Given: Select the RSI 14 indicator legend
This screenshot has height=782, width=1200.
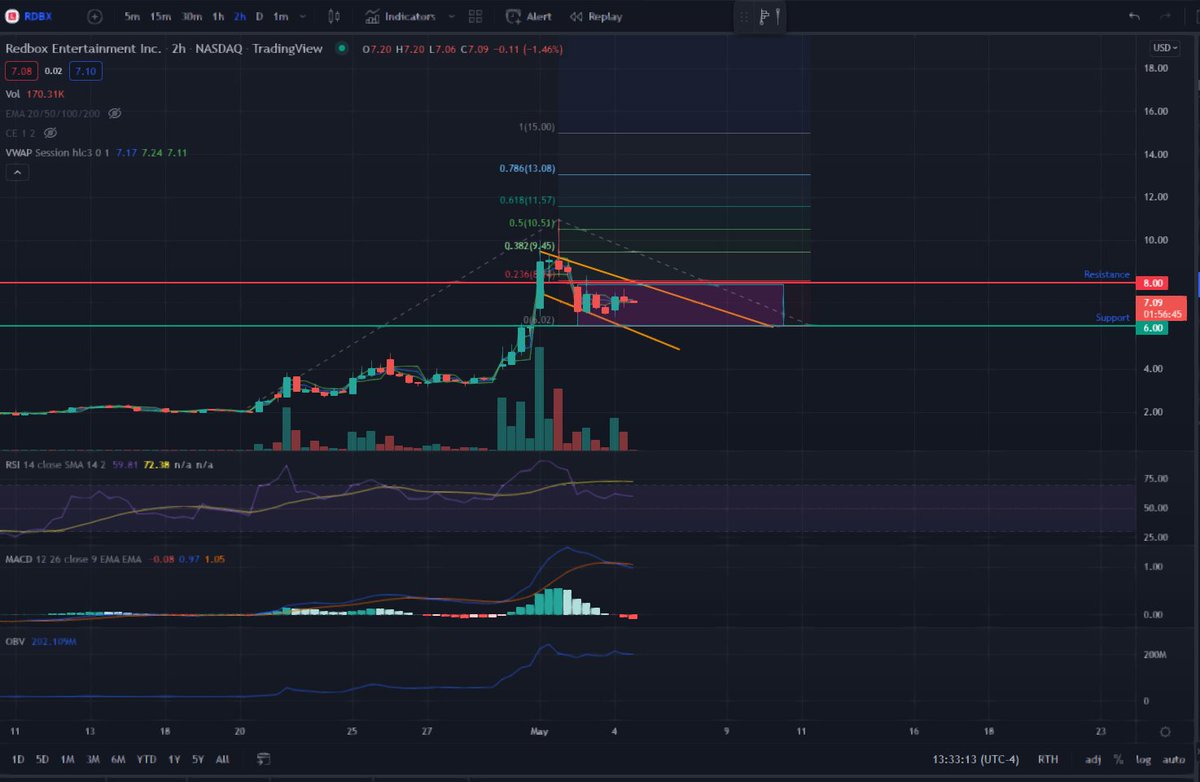Looking at the screenshot, I should click(108, 465).
